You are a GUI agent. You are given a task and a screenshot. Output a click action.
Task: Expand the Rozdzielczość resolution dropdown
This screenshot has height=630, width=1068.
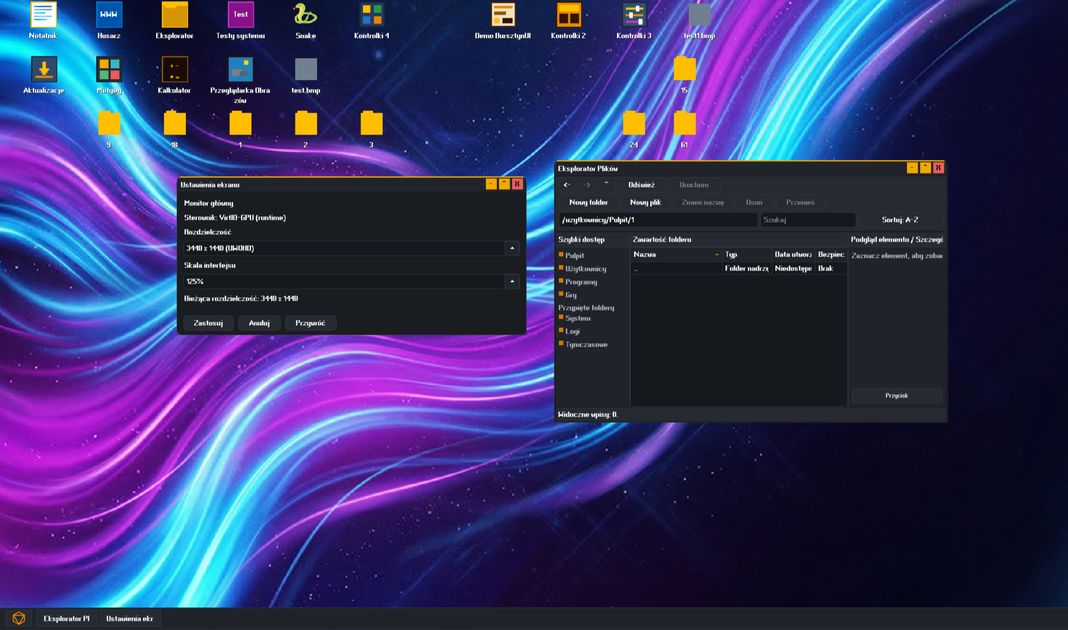pyautogui.click(x=512, y=249)
